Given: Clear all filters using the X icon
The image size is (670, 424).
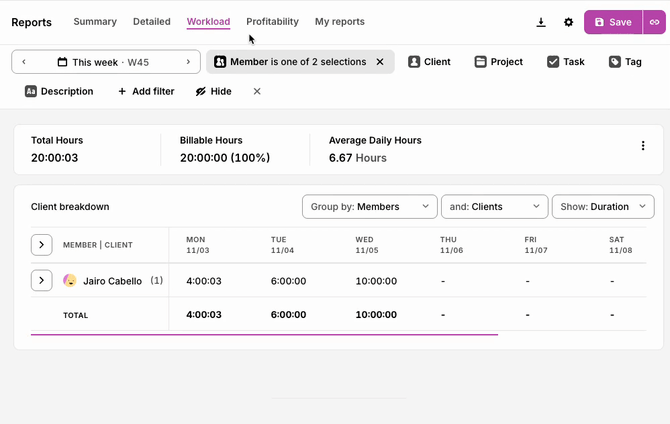Looking at the screenshot, I should pyautogui.click(x=257, y=91).
